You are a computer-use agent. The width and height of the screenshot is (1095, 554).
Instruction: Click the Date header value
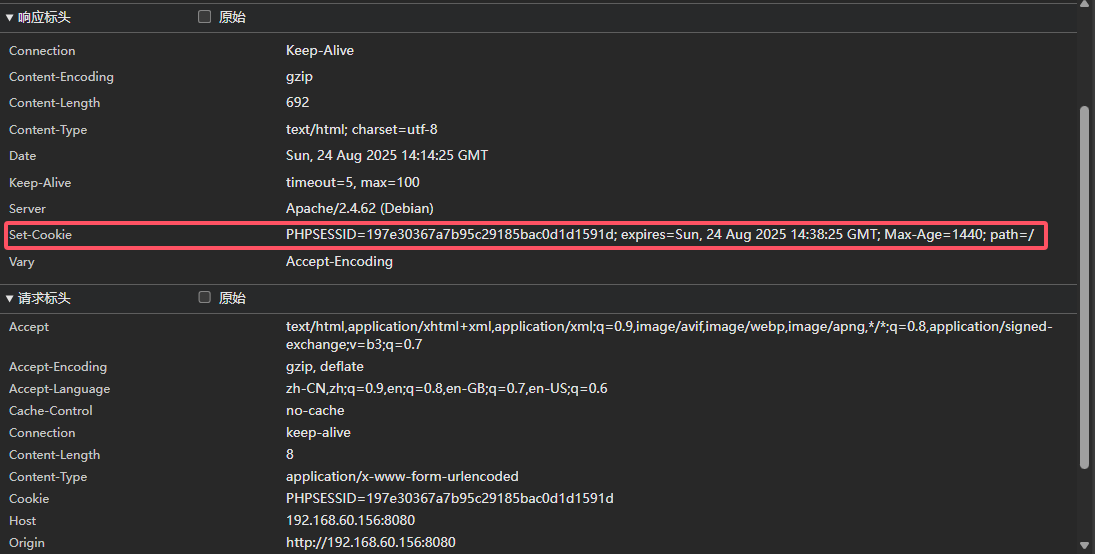click(387, 156)
